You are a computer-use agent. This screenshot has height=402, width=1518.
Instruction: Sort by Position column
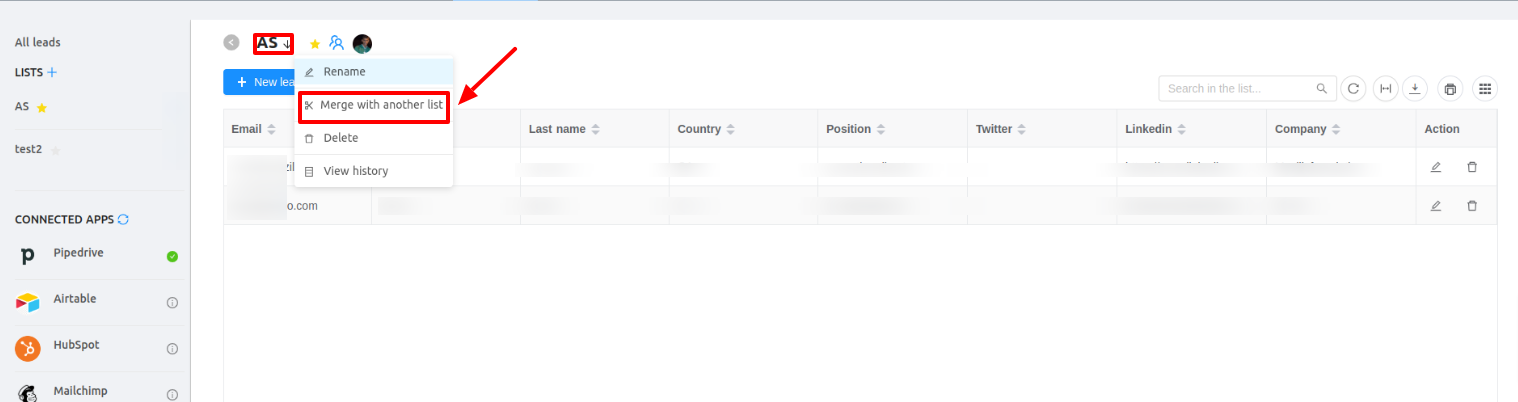[880, 130]
